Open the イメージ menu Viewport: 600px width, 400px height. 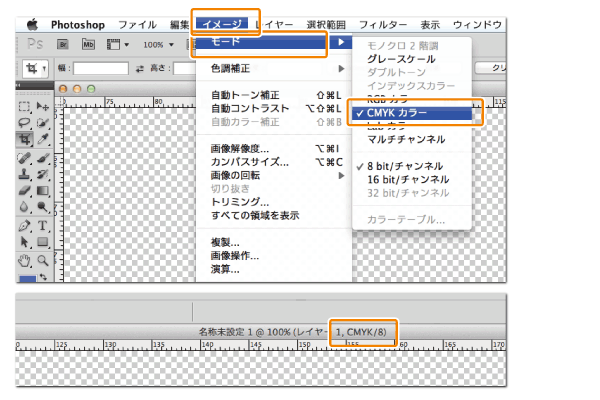pos(222,24)
